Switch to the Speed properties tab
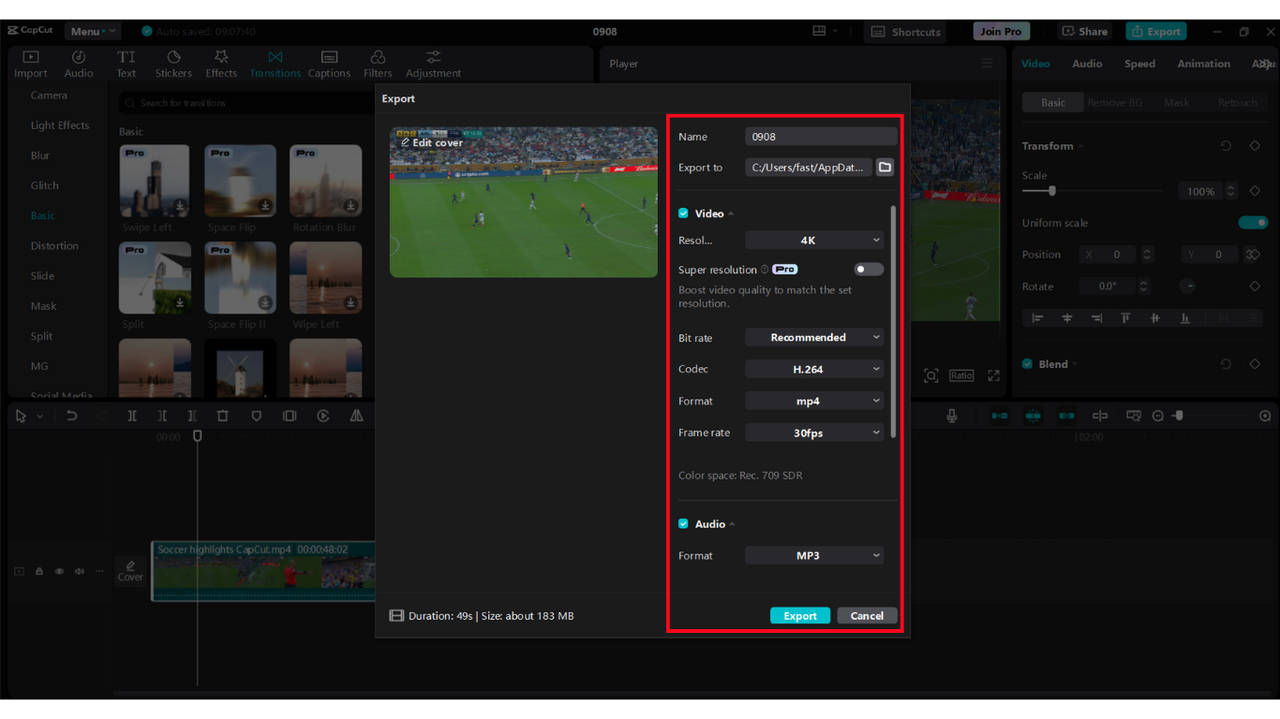 click(x=1139, y=63)
